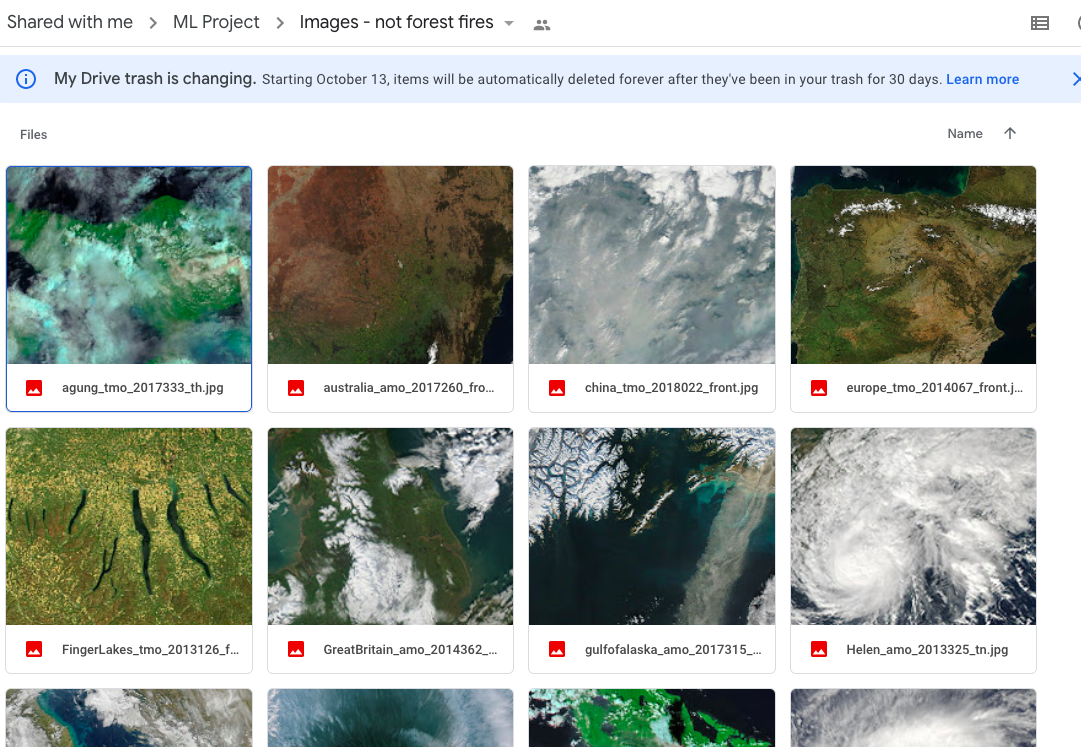The width and height of the screenshot is (1081, 747).
Task: Select the australia_amo_2017260 image thumbnail
Action: [x=390, y=265]
